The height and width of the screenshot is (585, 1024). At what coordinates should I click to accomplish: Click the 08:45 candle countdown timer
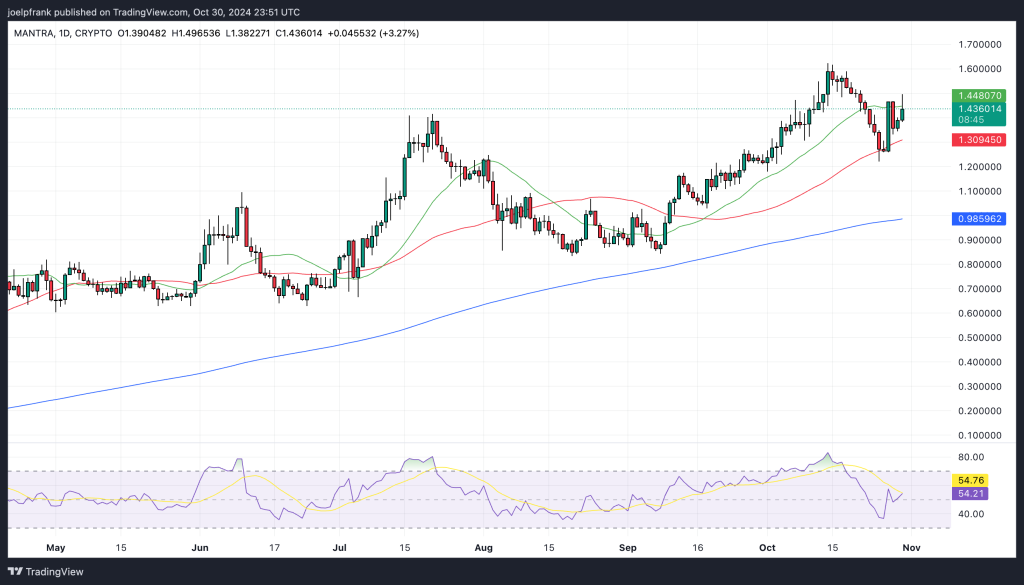coord(971,119)
